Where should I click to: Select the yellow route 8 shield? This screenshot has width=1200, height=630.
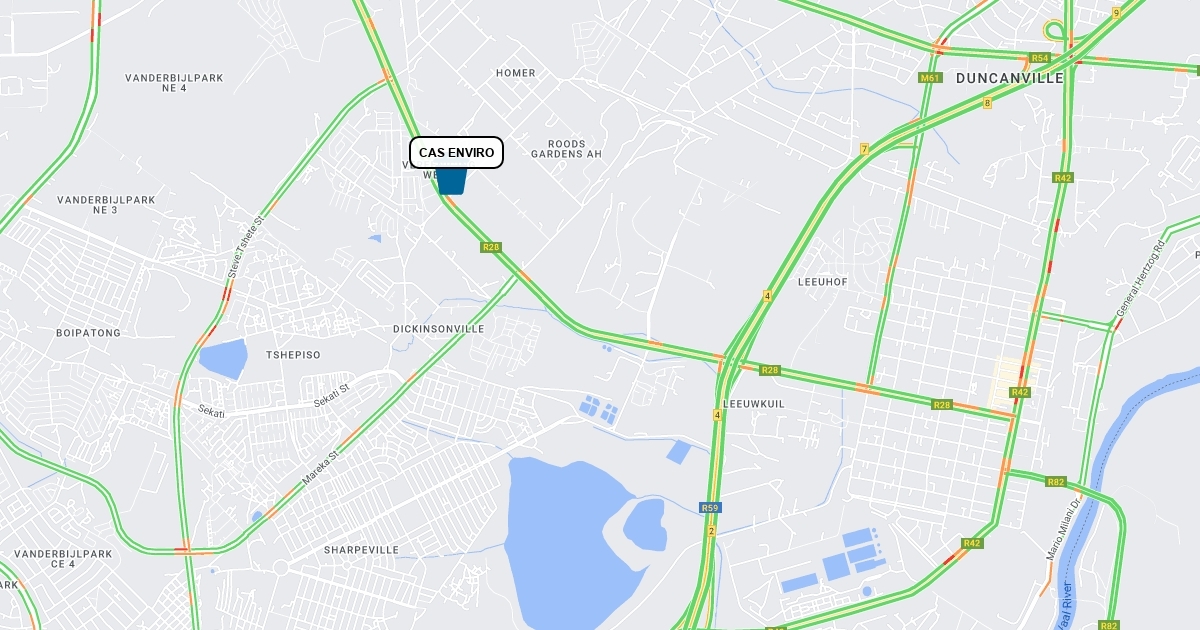[987, 103]
